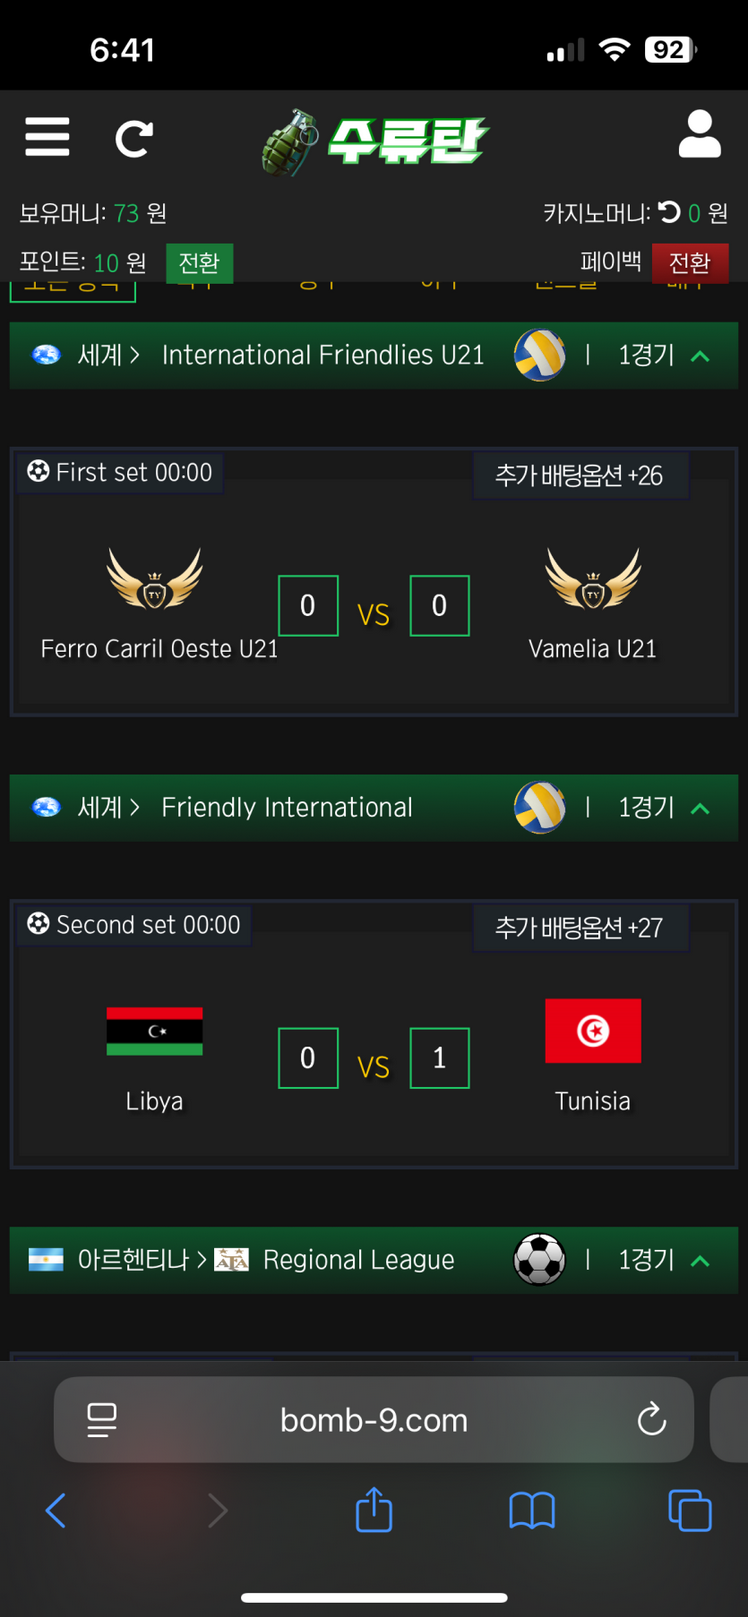This screenshot has width=748, height=1618.
Task: Open Safari bookmarks icon
Action: pos(531,1510)
